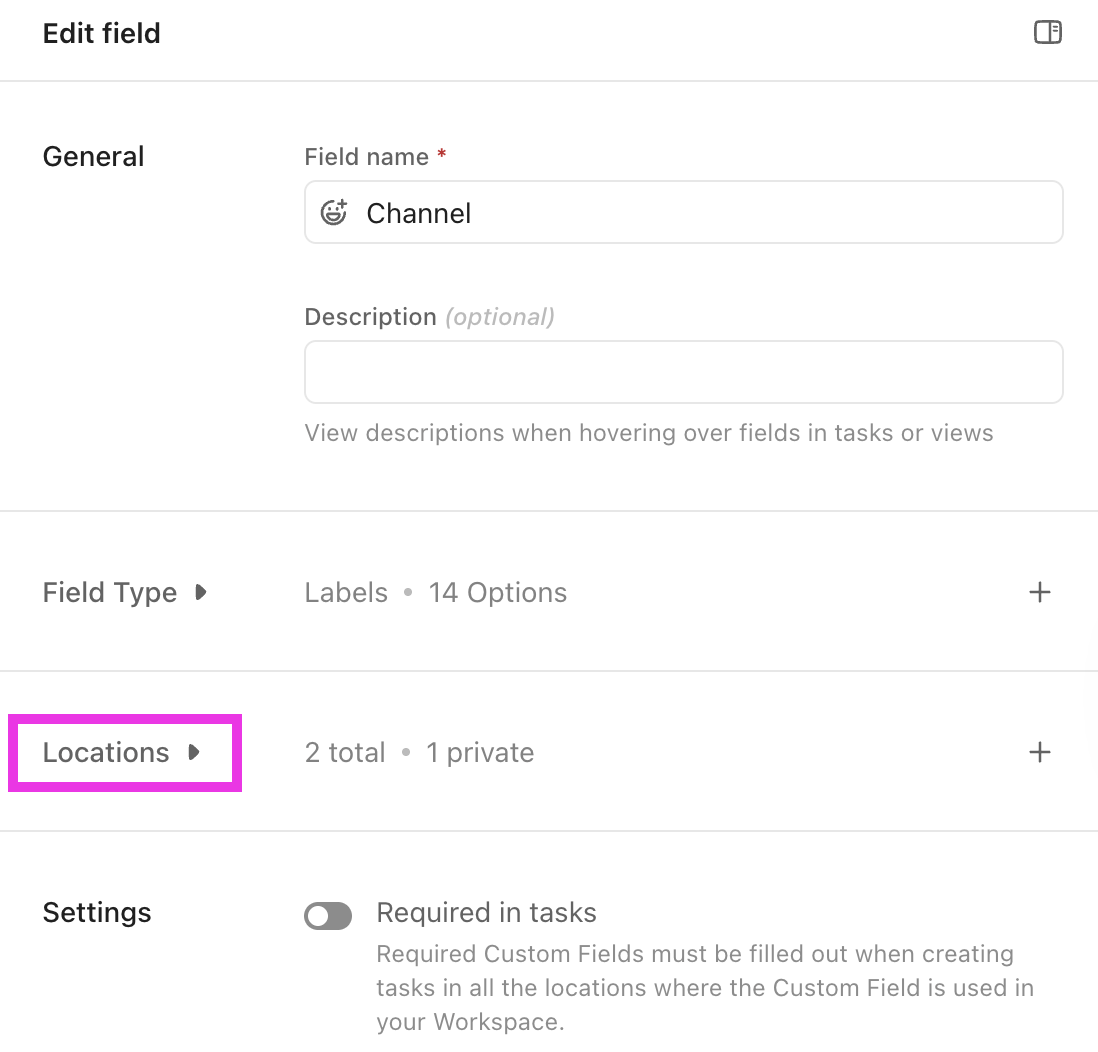1098x1052 pixels.
Task: Click the Settings section heading
Action: click(97, 912)
